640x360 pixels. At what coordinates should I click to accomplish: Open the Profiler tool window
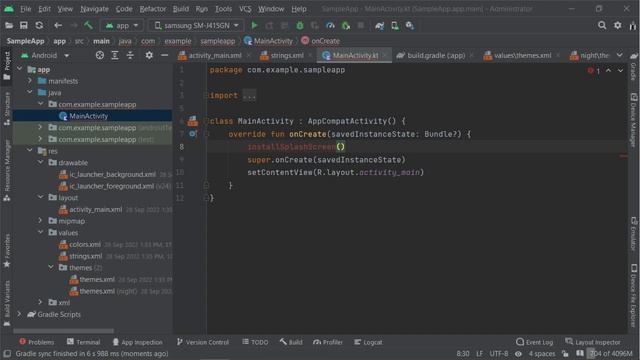click(x=328, y=342)
